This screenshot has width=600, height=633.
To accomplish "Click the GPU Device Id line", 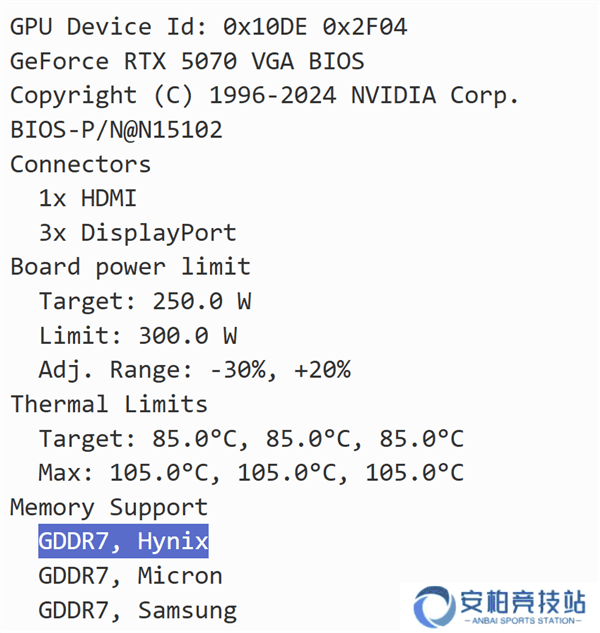I will [209, 27].
